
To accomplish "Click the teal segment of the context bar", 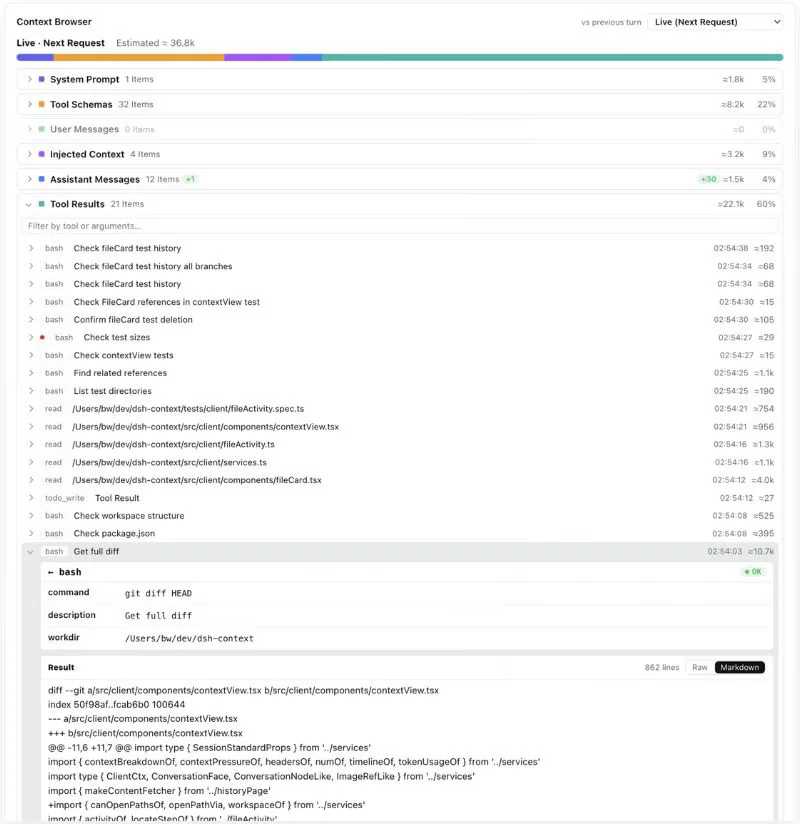I will [552, 58].
